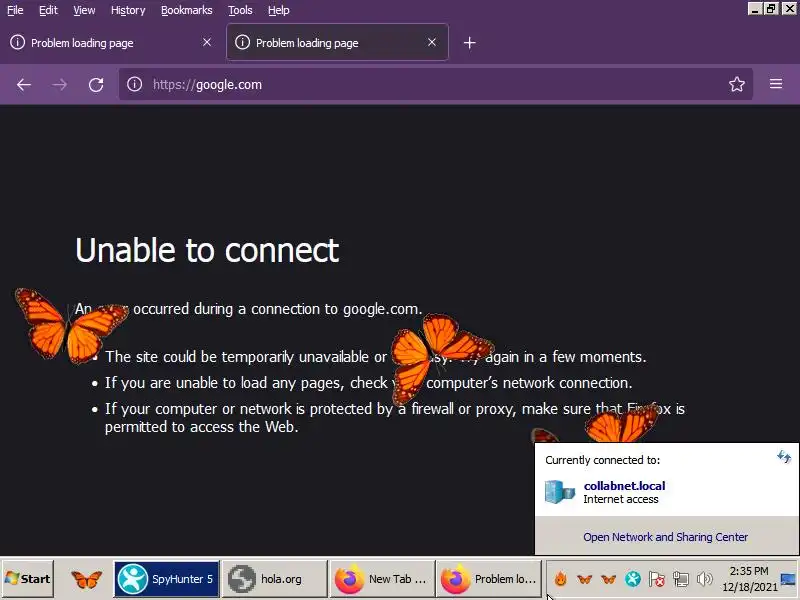This screenshot has height=600, width=800.
Task: Open the File menu
Action: click(15, 10)
